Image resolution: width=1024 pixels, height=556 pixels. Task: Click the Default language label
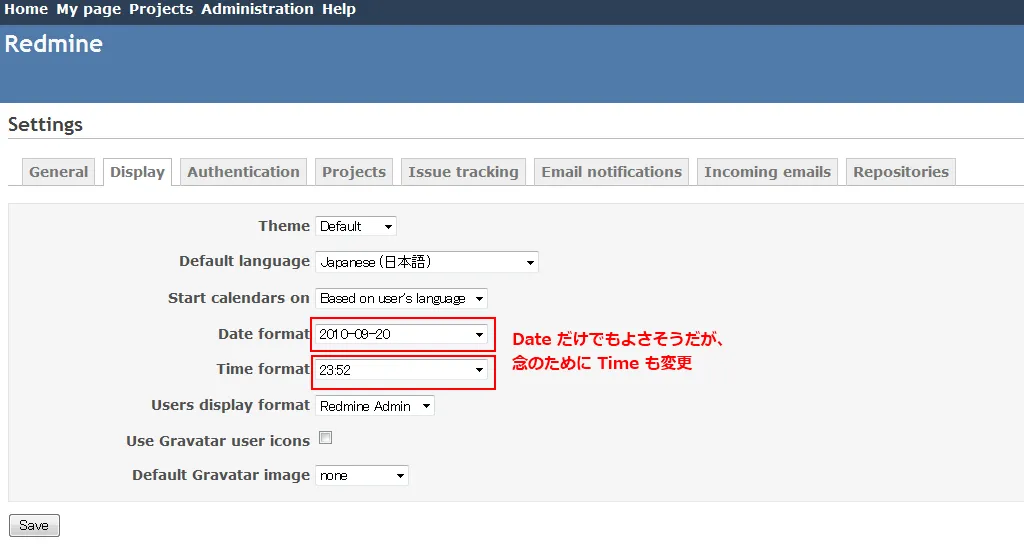pyautogui.click(x=244, y=261)
